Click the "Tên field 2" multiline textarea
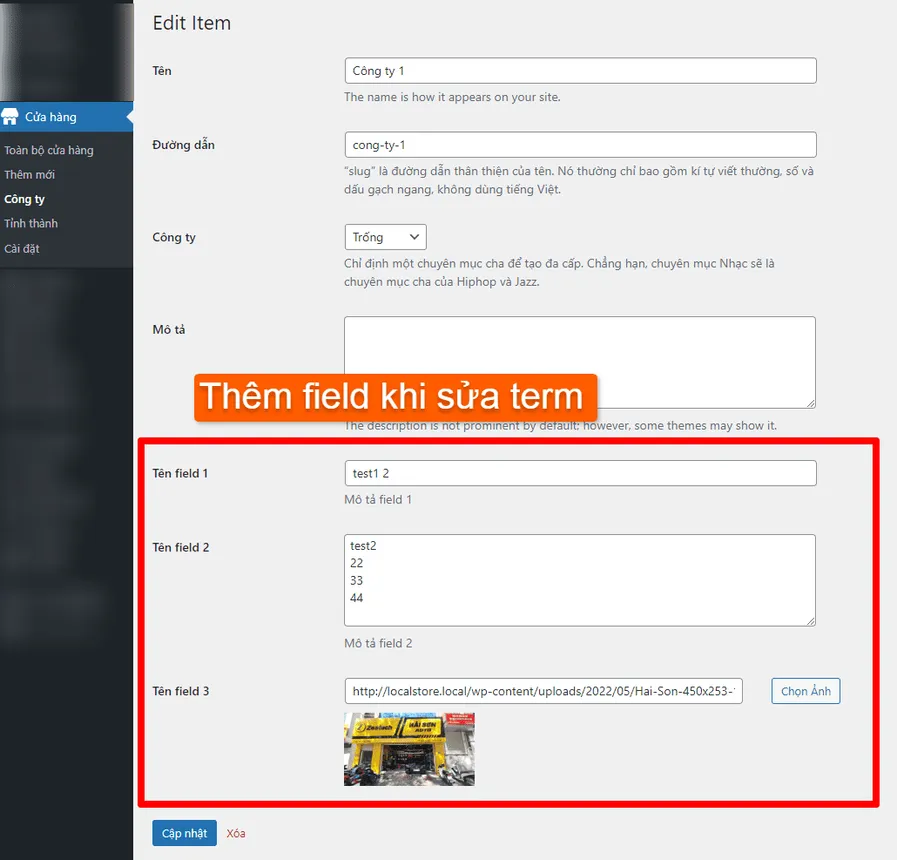 (x=580, y=580)
